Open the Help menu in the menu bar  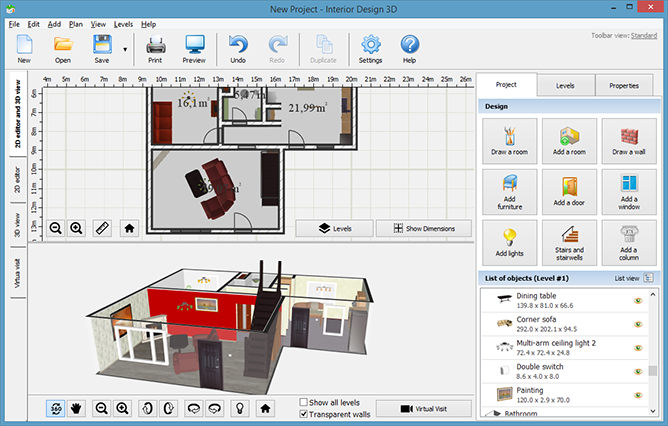(149, 24)
